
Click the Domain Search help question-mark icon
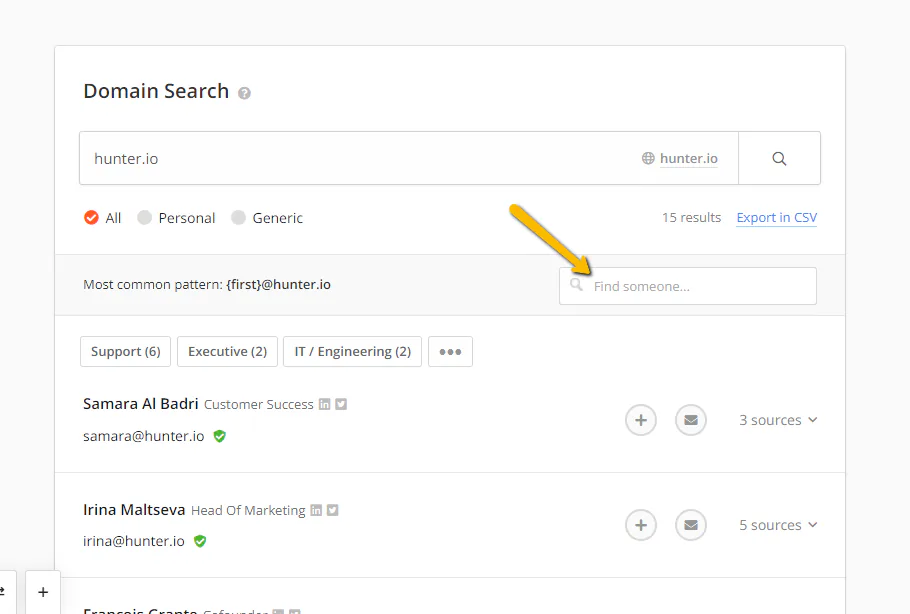pyautogui.click(x=244, y=93)
